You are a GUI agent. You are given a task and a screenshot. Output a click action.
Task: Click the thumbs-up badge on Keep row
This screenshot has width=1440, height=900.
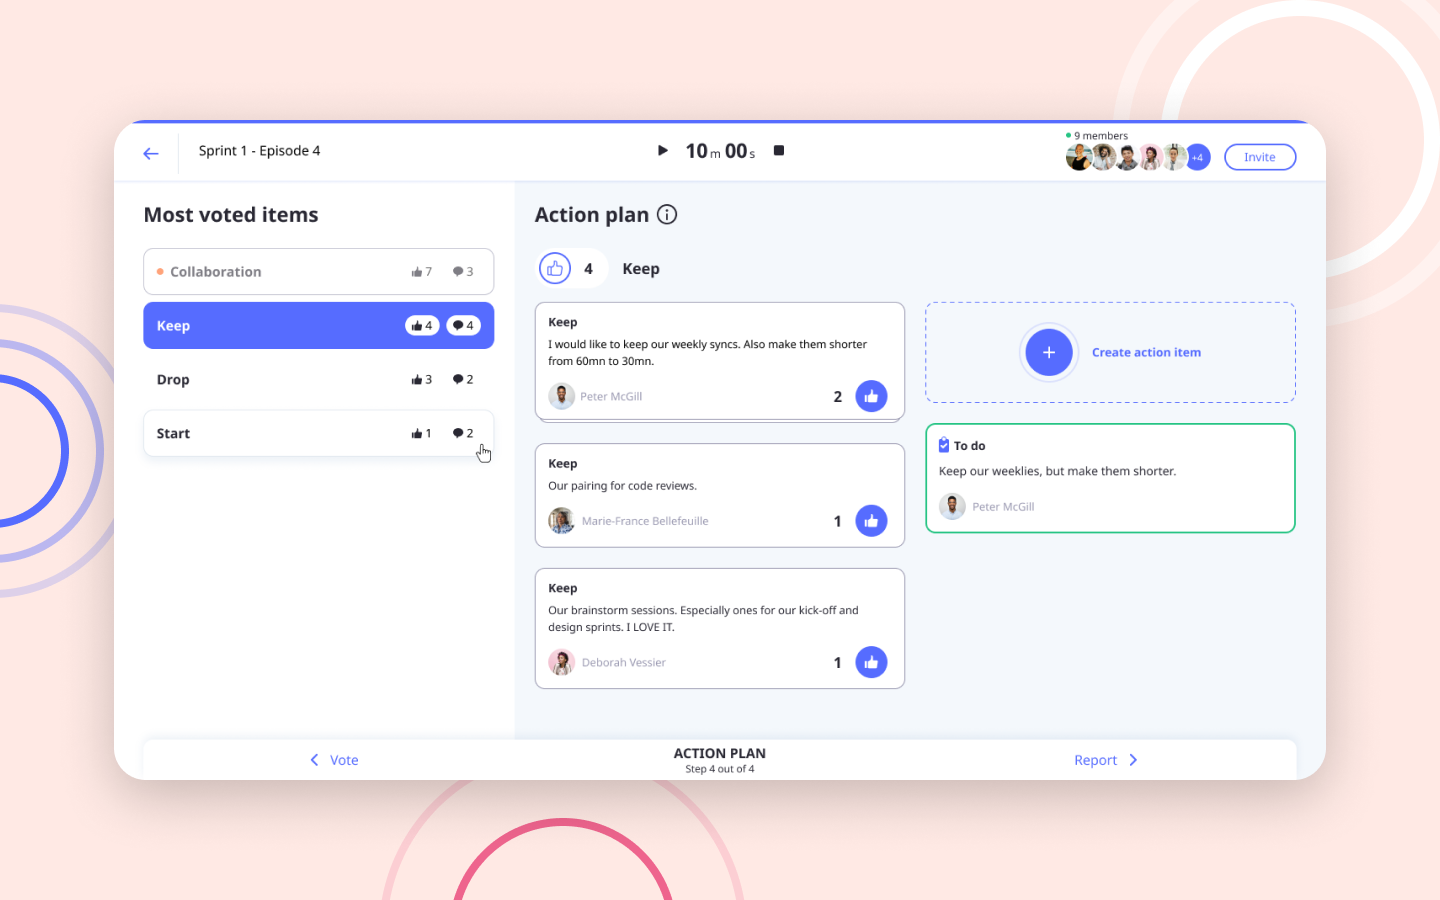tap(422, 325)
